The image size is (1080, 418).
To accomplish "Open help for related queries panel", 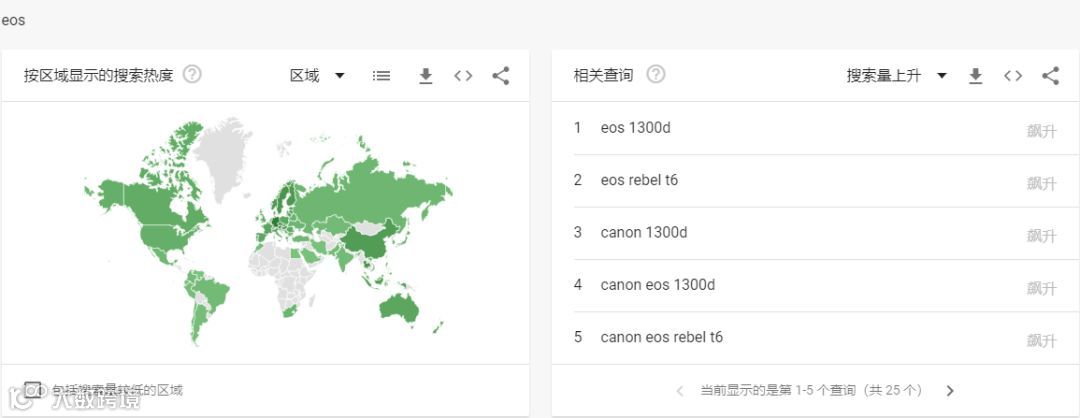I will click(x=655, y=75).
